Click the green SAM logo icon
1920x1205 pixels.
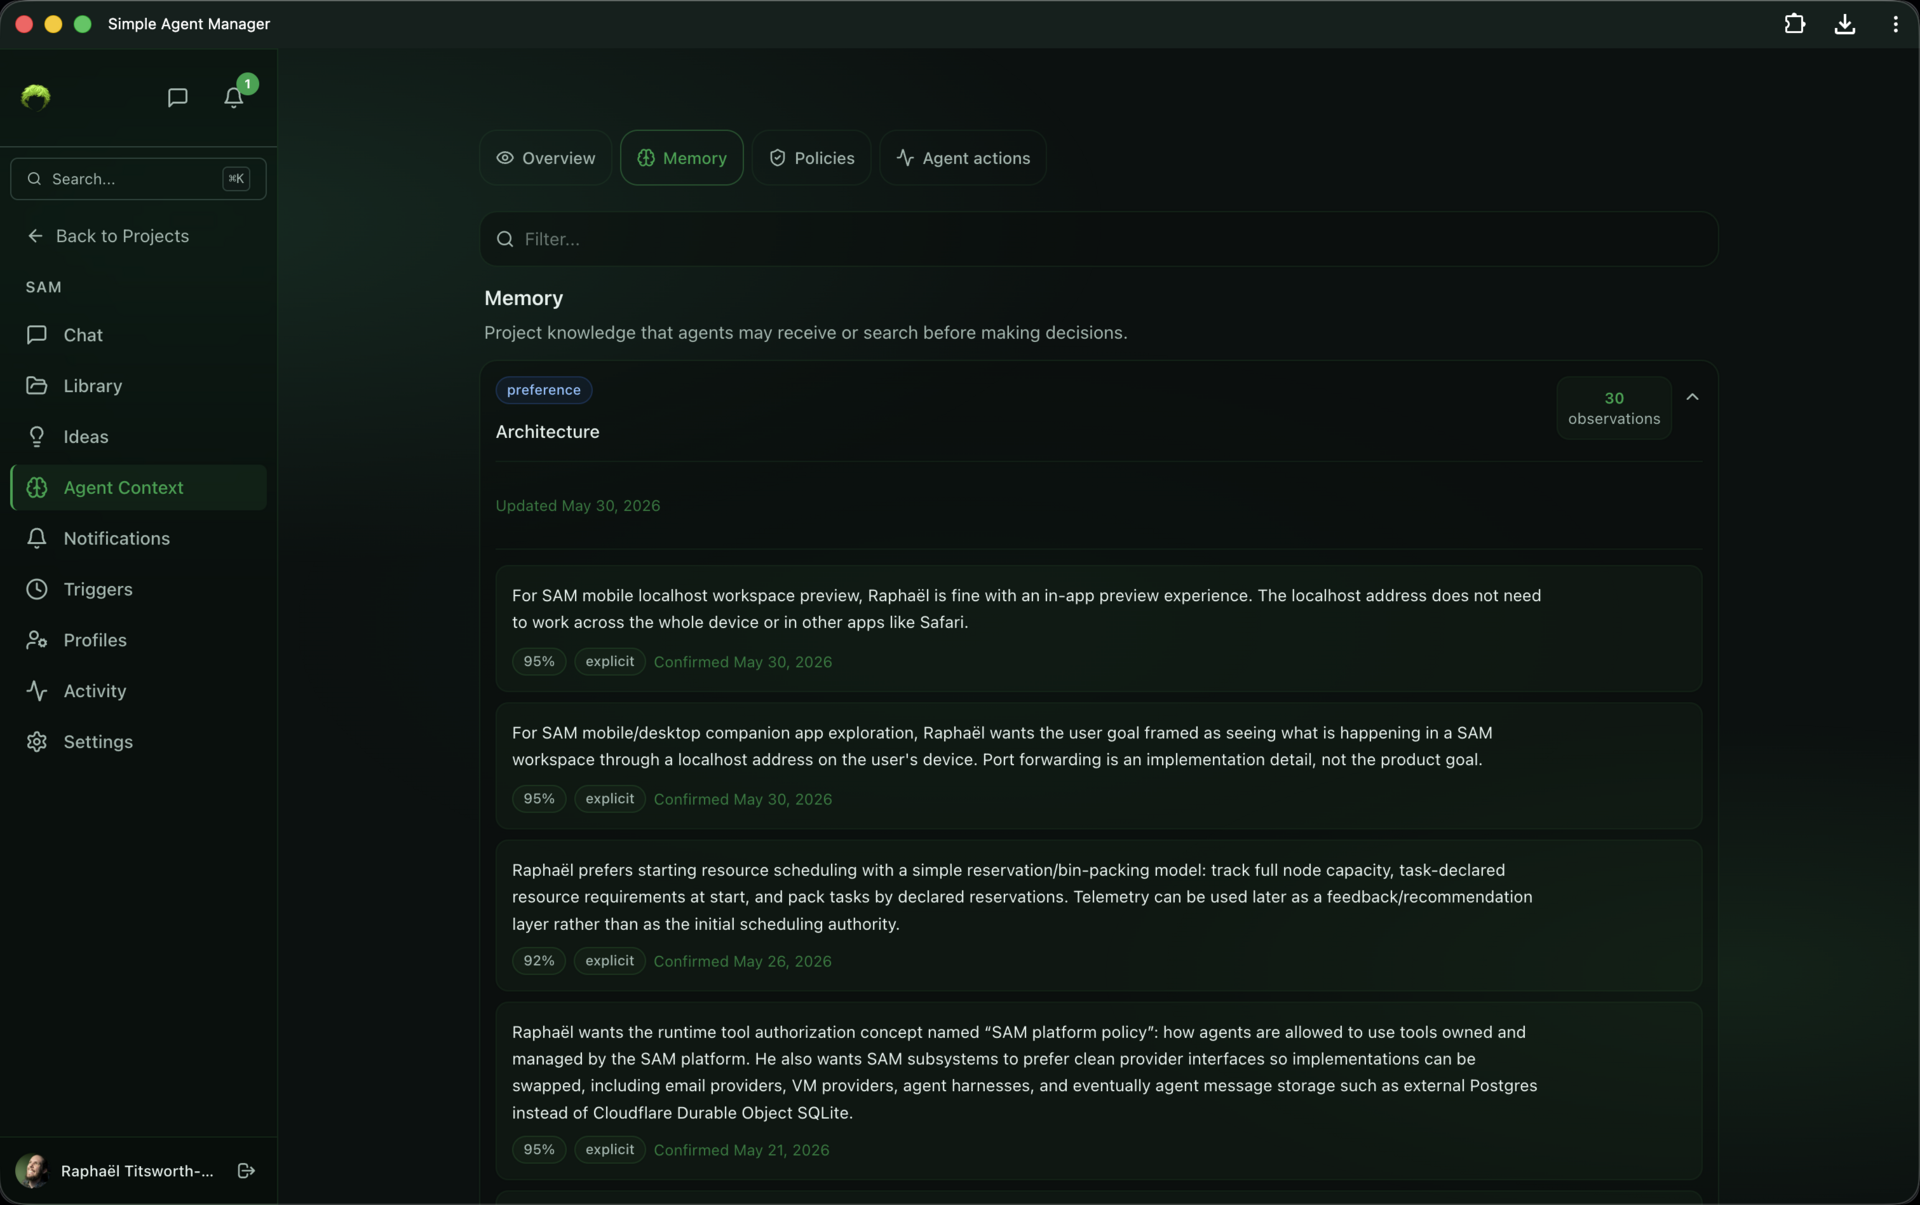(36, 97)
